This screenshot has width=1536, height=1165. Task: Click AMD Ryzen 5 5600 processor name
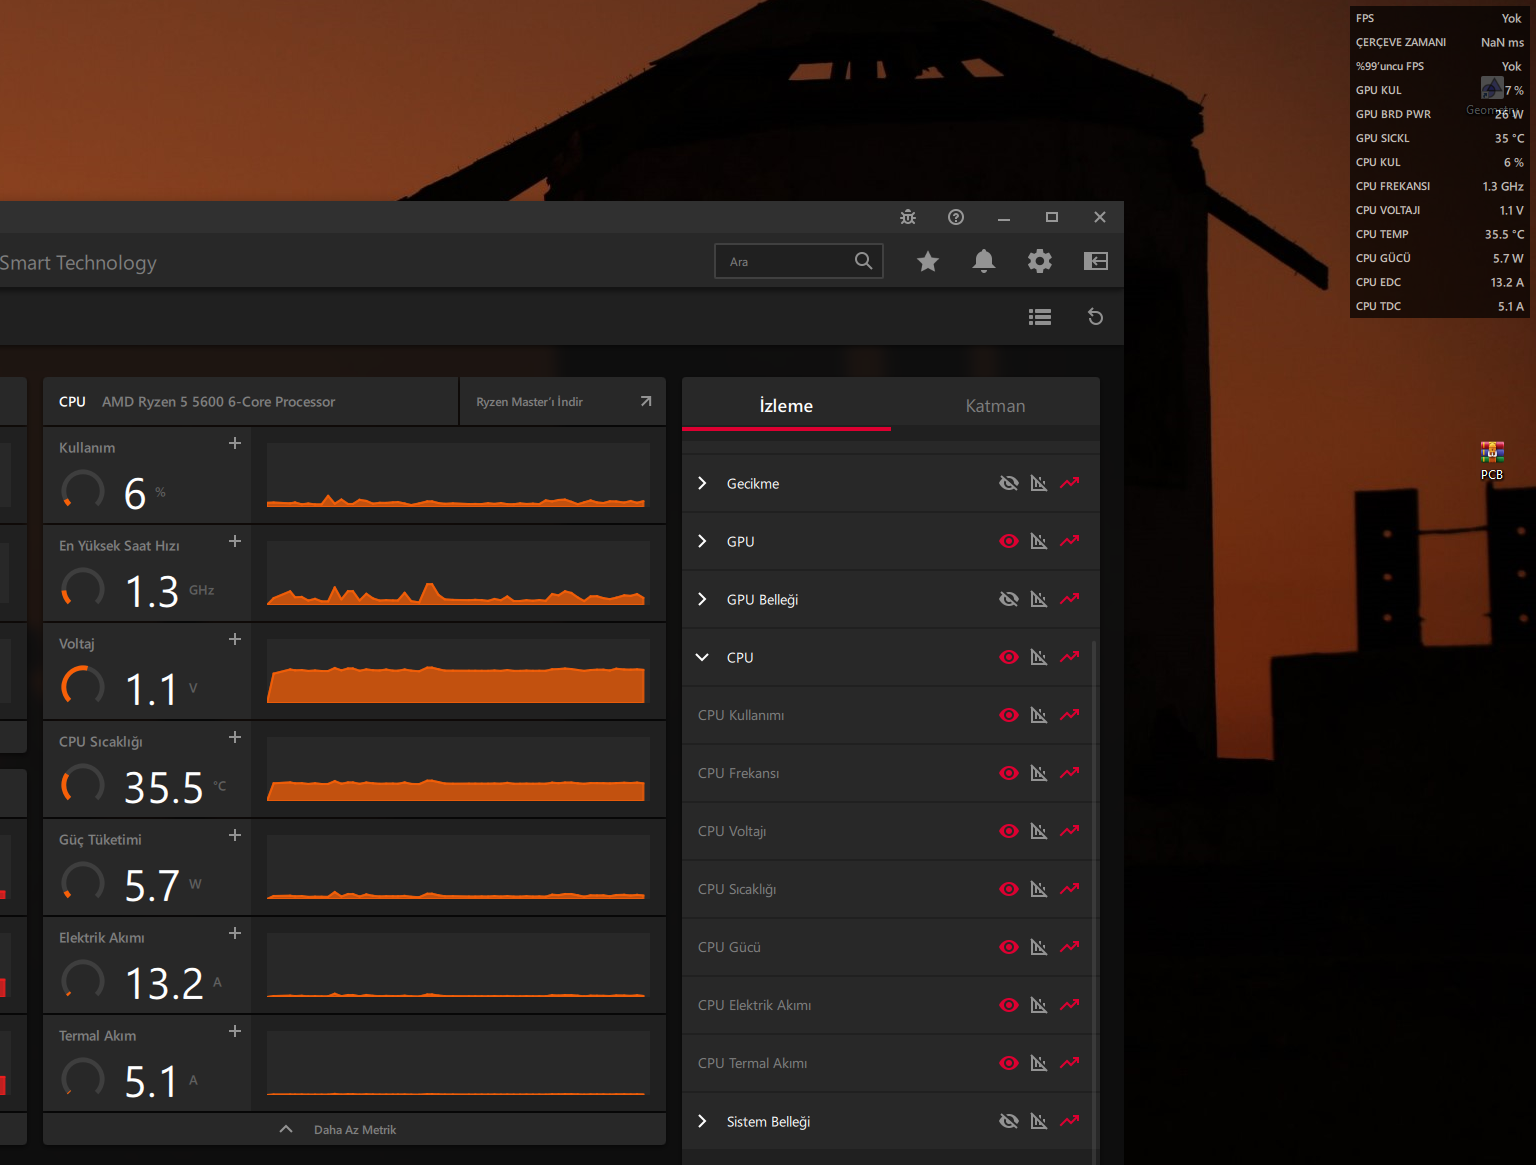click(218, 401)
